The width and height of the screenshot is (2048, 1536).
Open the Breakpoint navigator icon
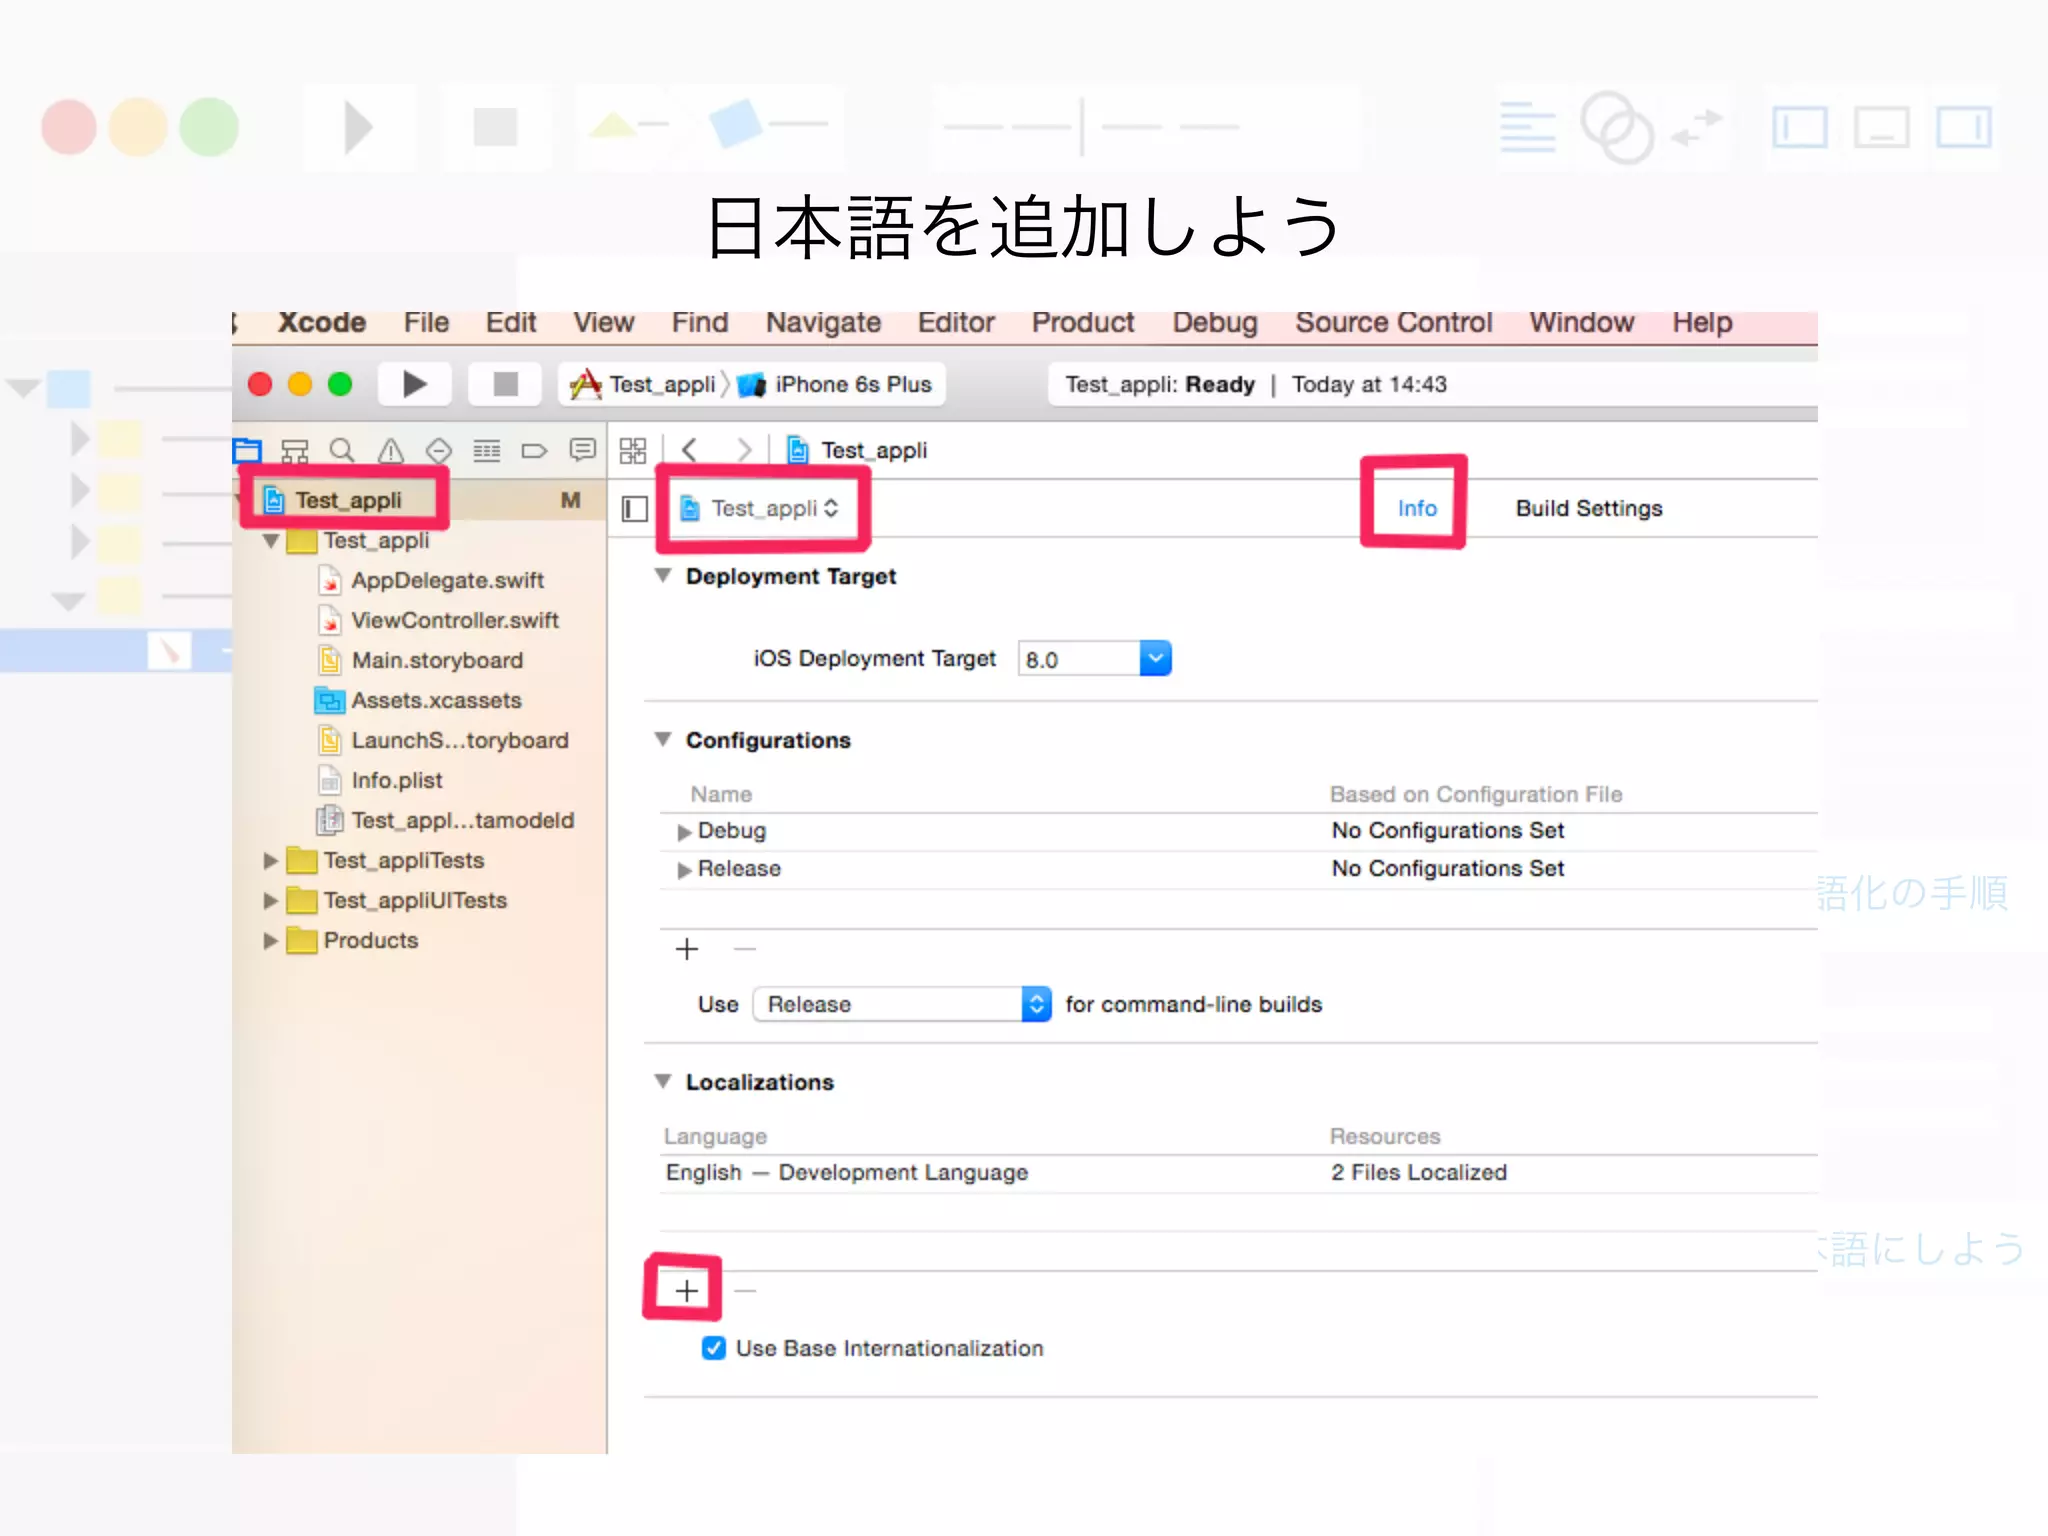[535, 451]
